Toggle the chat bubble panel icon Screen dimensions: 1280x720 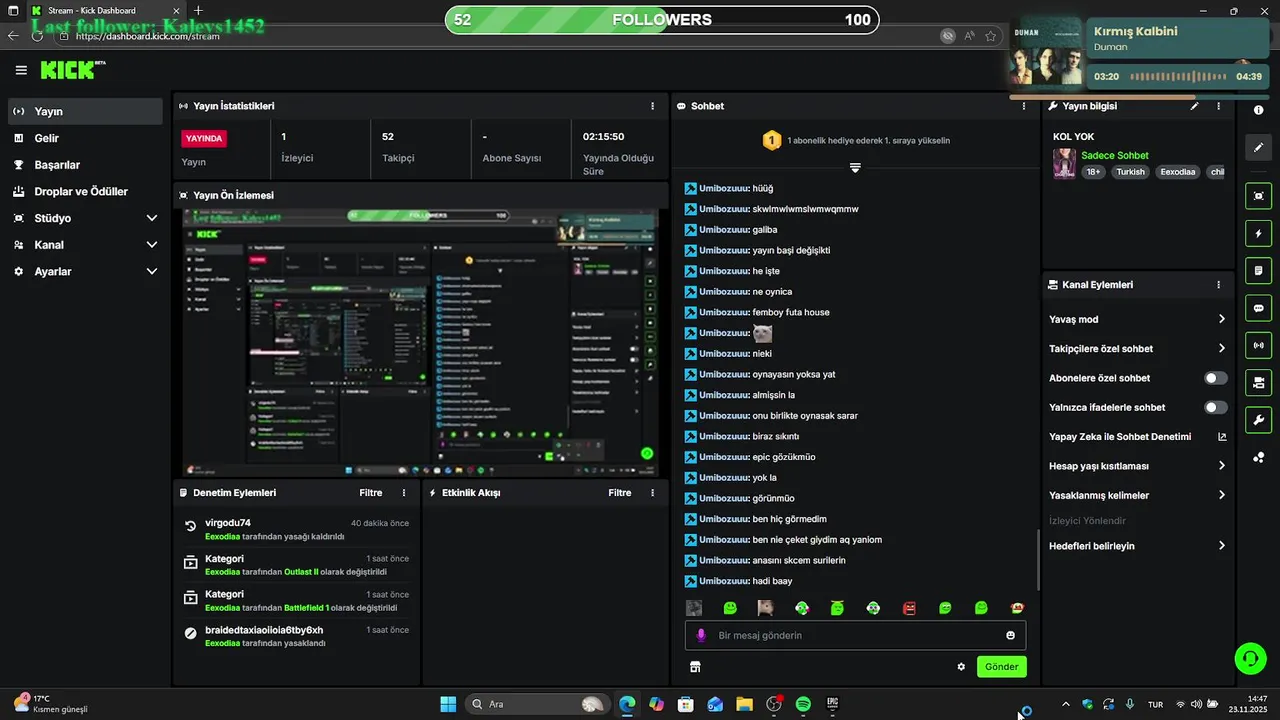pyautogui.click(x=1259, y=308)
